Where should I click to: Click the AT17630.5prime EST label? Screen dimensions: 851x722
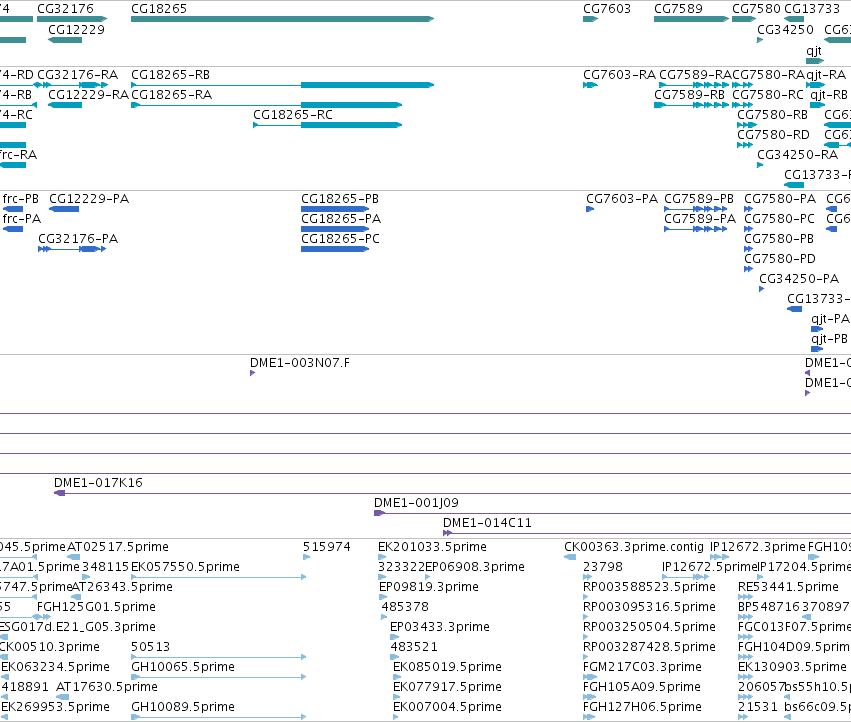pyautogui.click(x=107, y=687)
